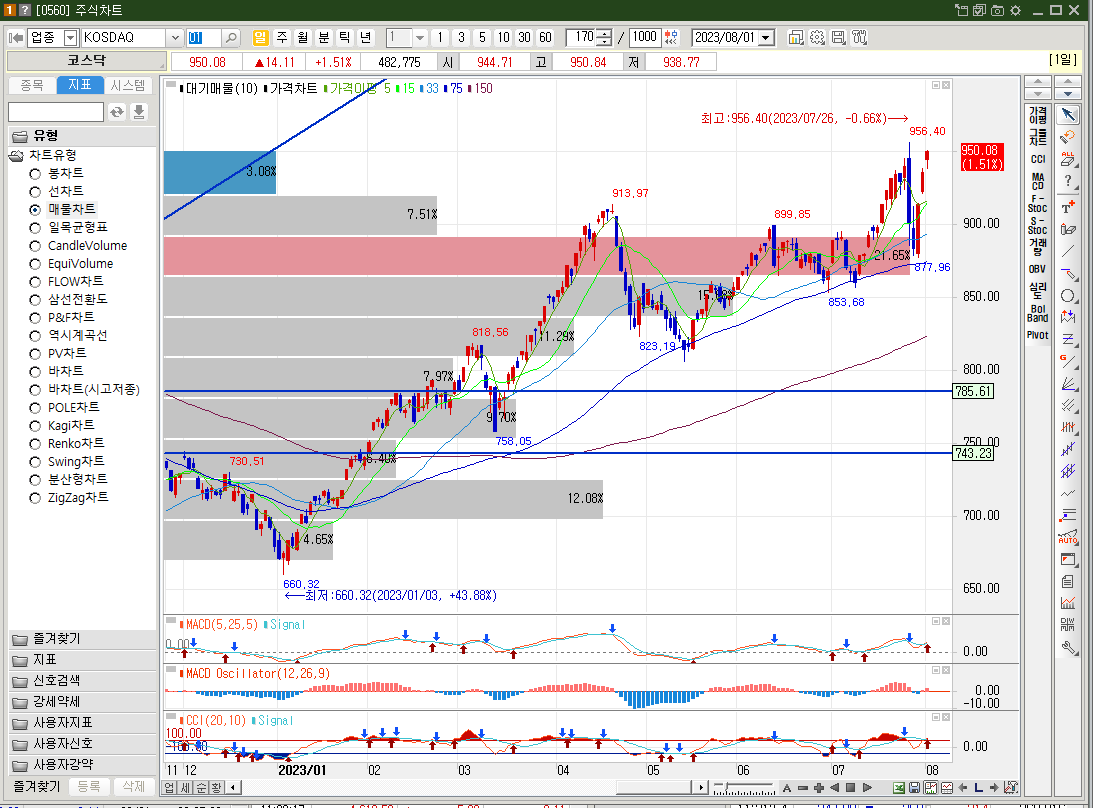Click the 삭제 button at bottom left
Screen dimensions: 1093x808
tap(133, 786)
